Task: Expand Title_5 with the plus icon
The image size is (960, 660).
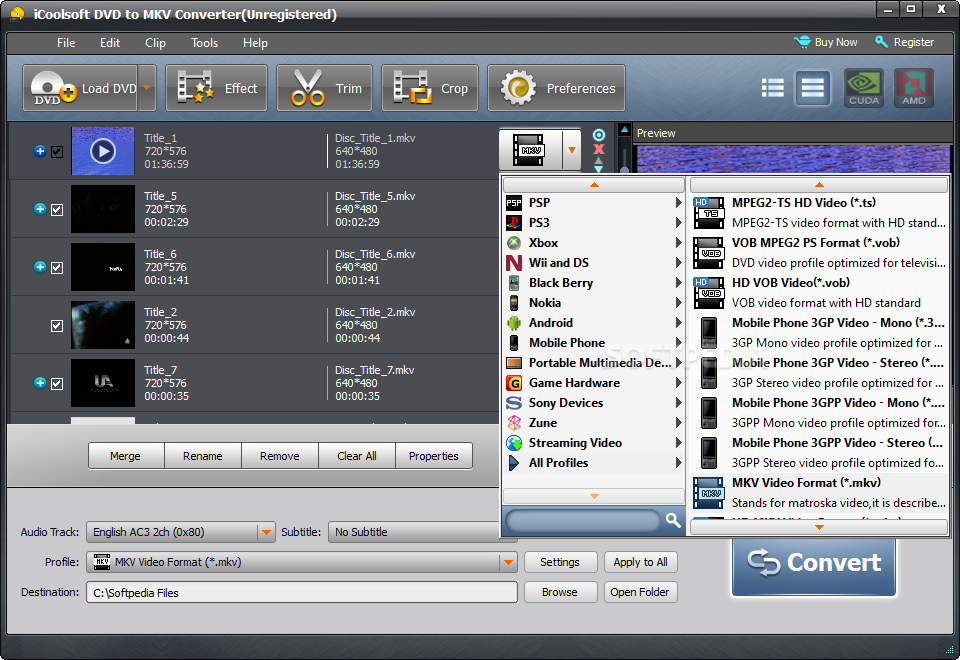Action: (x=40, y=209)
